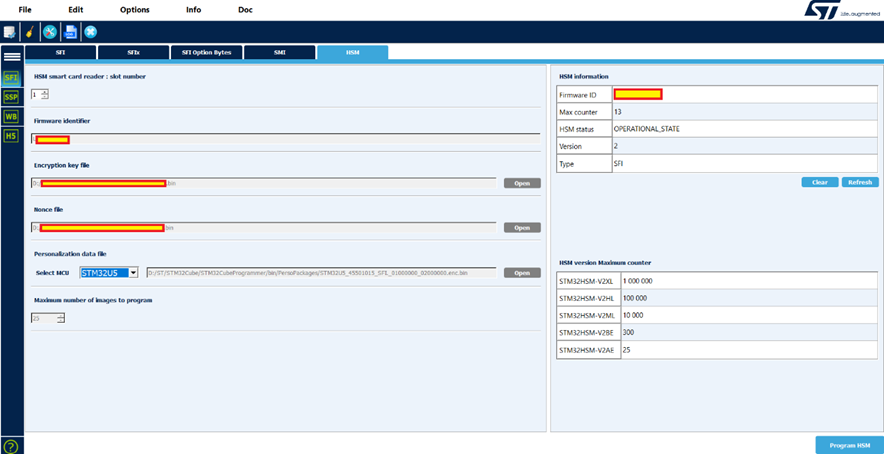Switch to the SMI tab
Screen dimensions: 884x454
tap(279, 52)
